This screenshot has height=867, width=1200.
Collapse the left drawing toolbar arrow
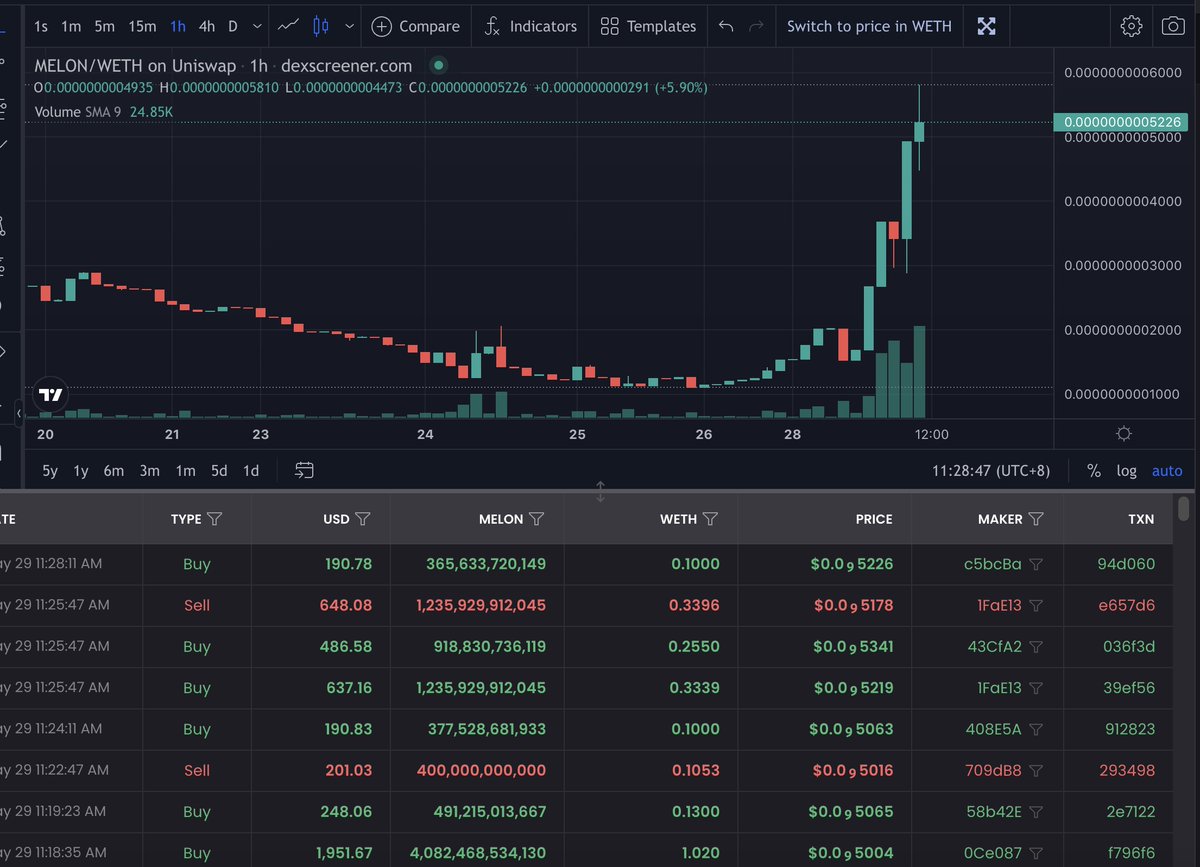click(x=18, y=411)
